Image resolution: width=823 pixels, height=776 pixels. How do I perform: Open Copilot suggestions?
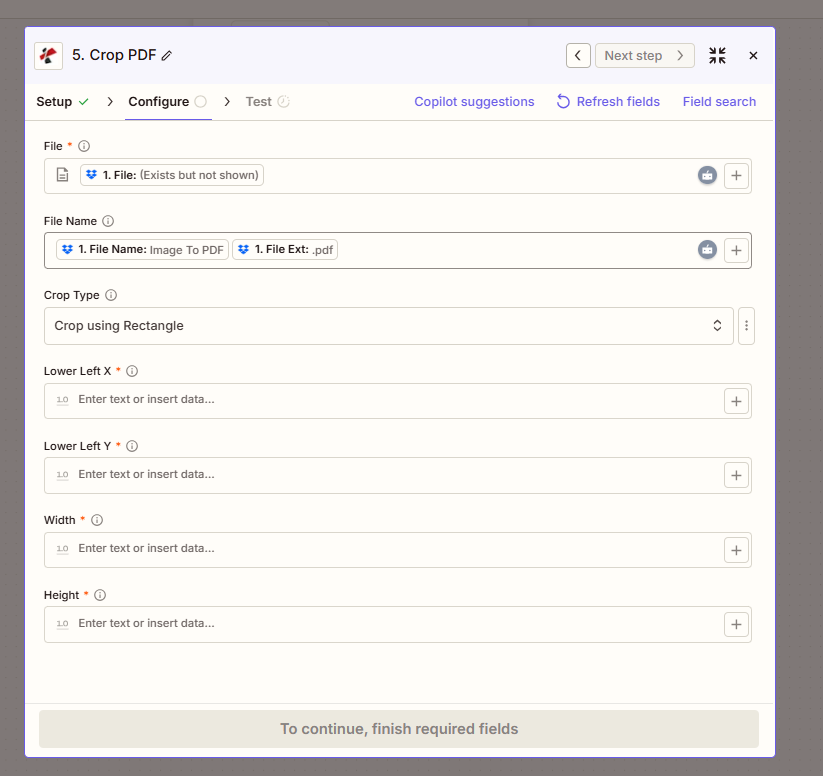pyautogui.click(x=474, y=102)
